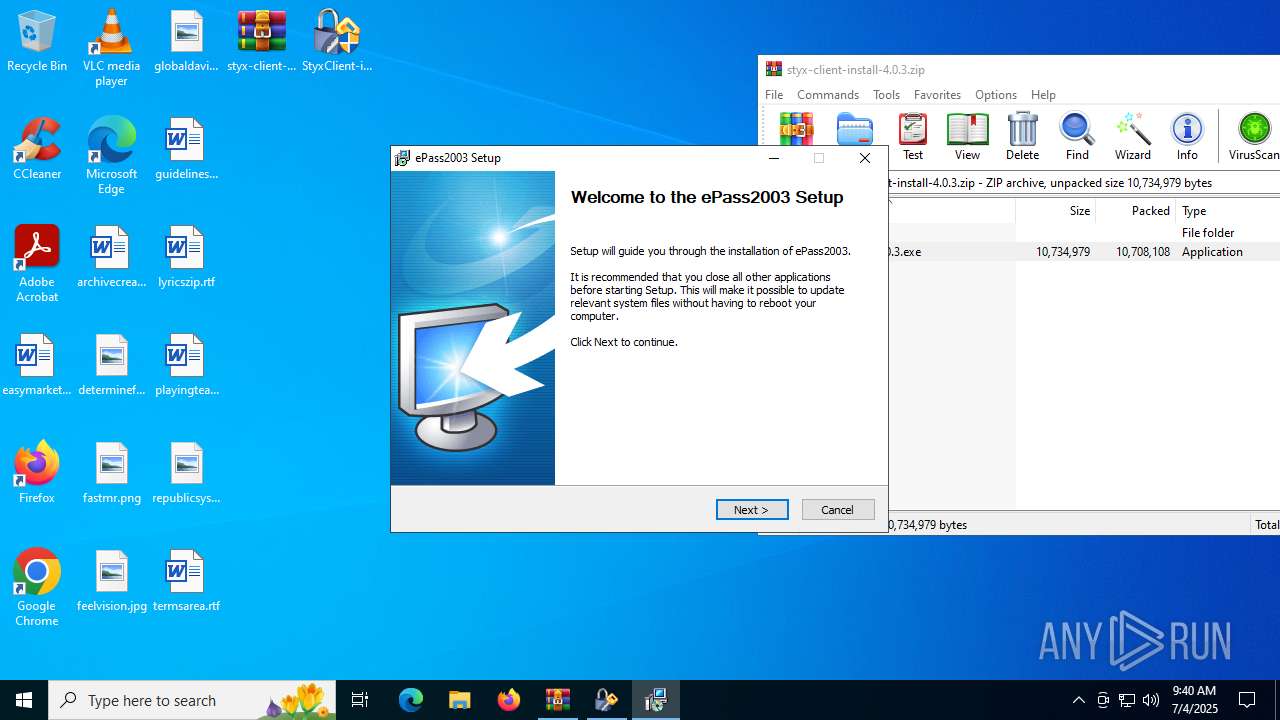The width and height of the screenshot is (1280, 720).
Task: Open network status in system tray
Action: [1127, 700]
